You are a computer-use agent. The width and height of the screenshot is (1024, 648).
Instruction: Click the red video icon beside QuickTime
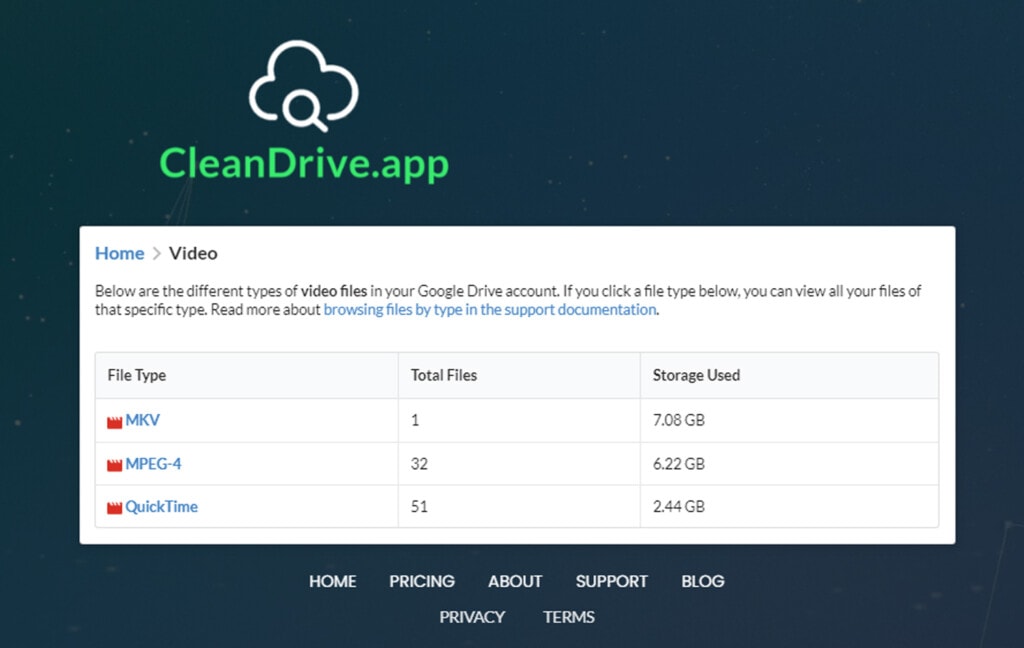[x=114, y=508]
